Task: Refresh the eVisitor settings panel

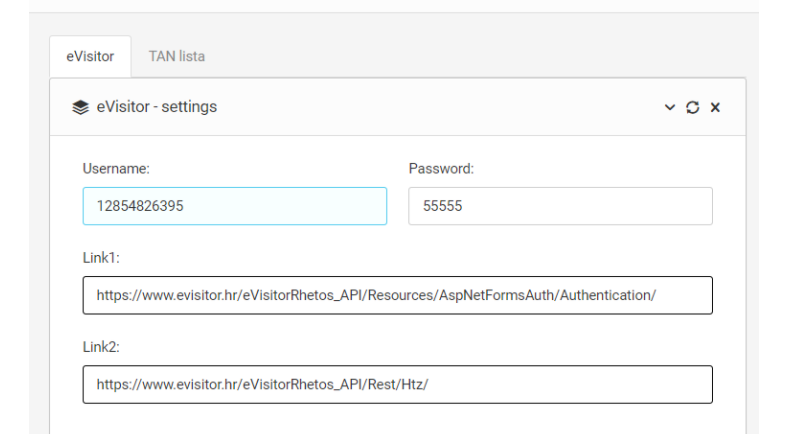Action: 692,107
